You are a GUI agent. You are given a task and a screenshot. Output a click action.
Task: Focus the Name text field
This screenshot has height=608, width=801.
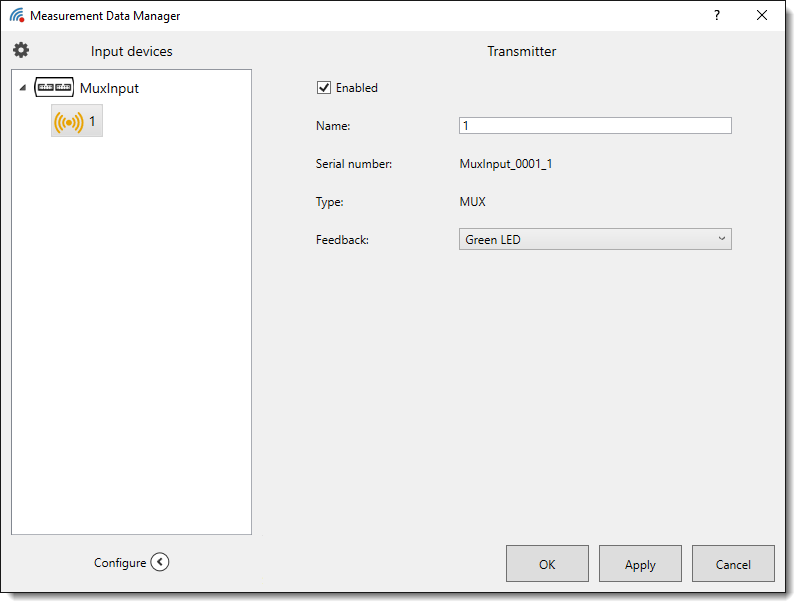tap(594, 126)
